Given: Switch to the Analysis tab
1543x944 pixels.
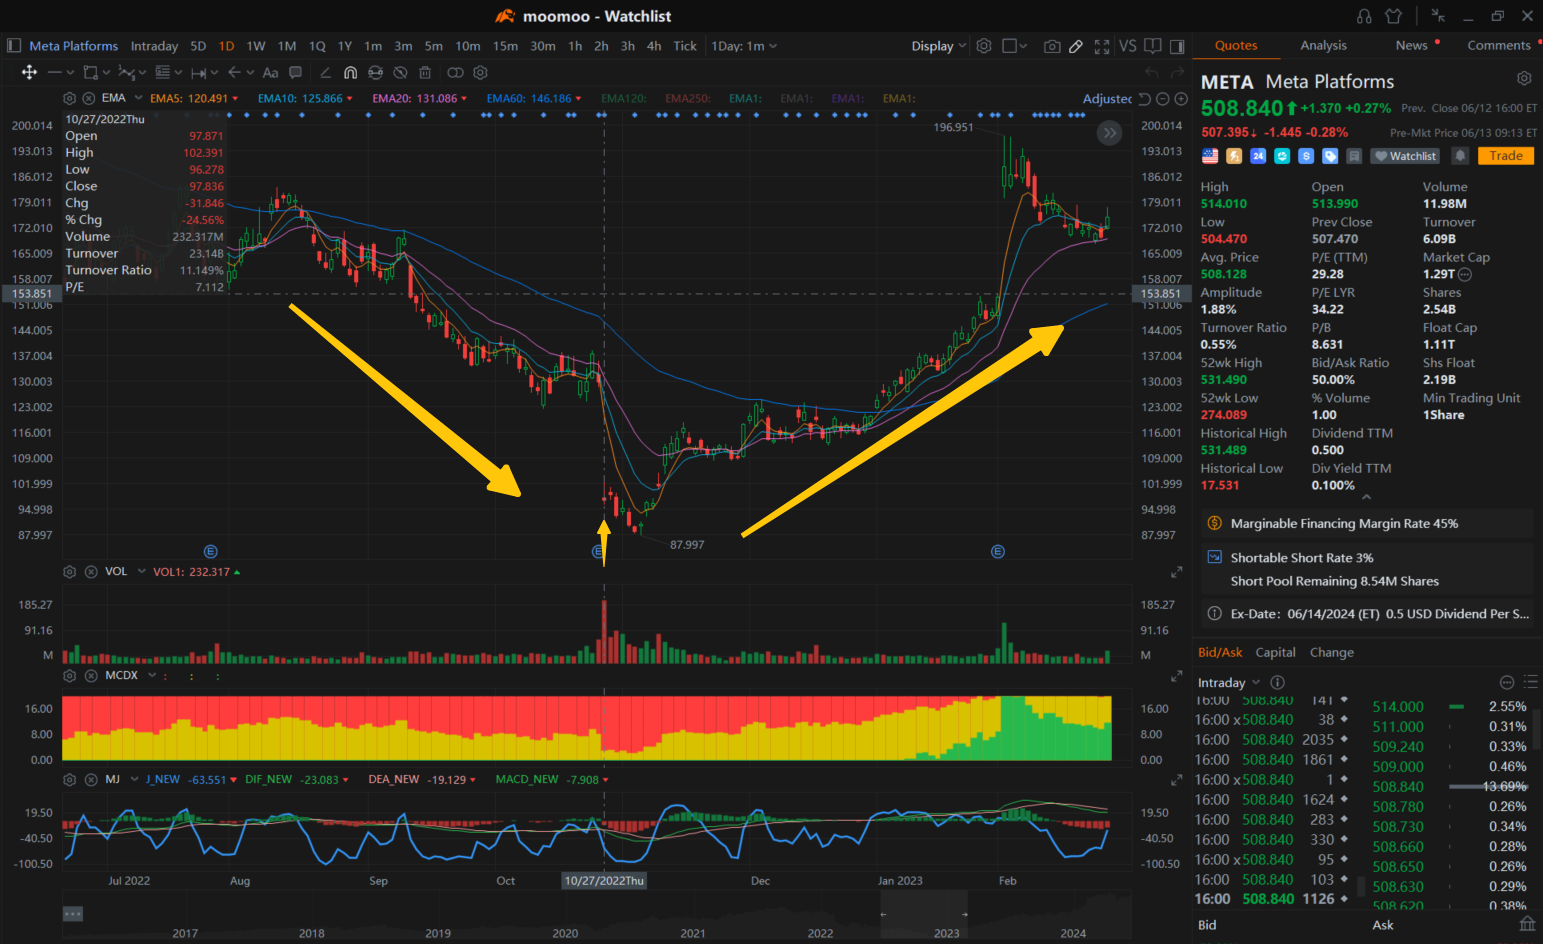Looking at the screenshot, I should pyautogui.click(x=1323, y=45).
